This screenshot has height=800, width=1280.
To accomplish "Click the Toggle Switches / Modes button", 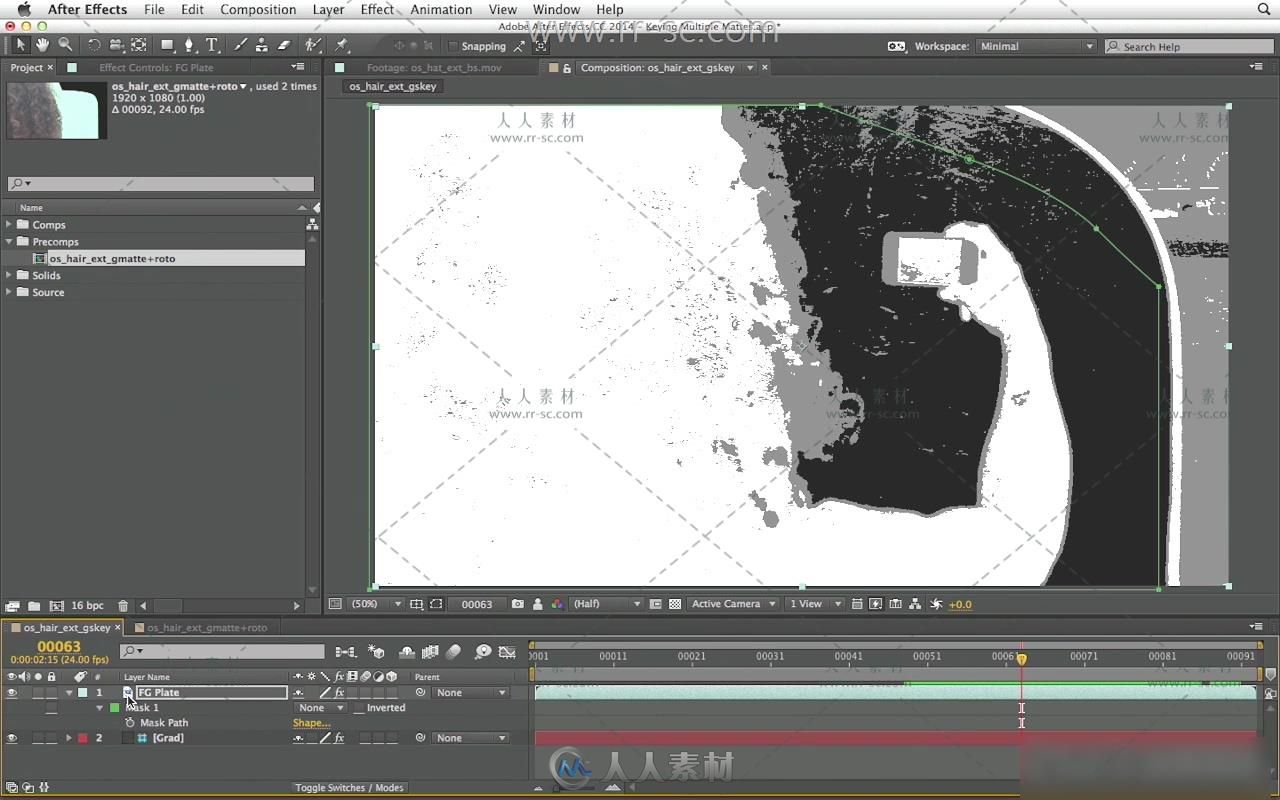I will tap(349, 788).
